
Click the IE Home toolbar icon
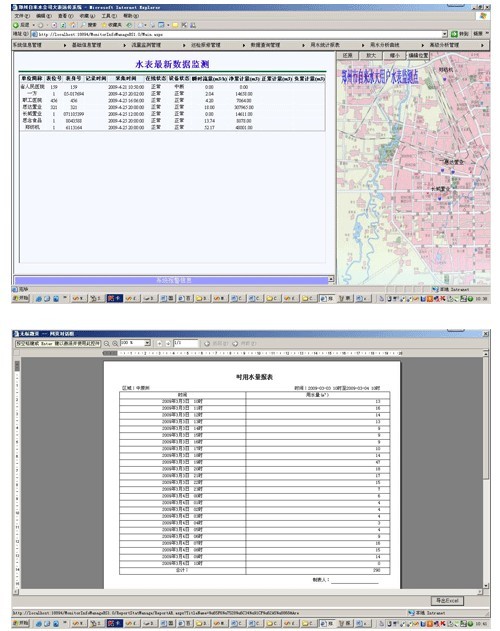coord(72,25)
